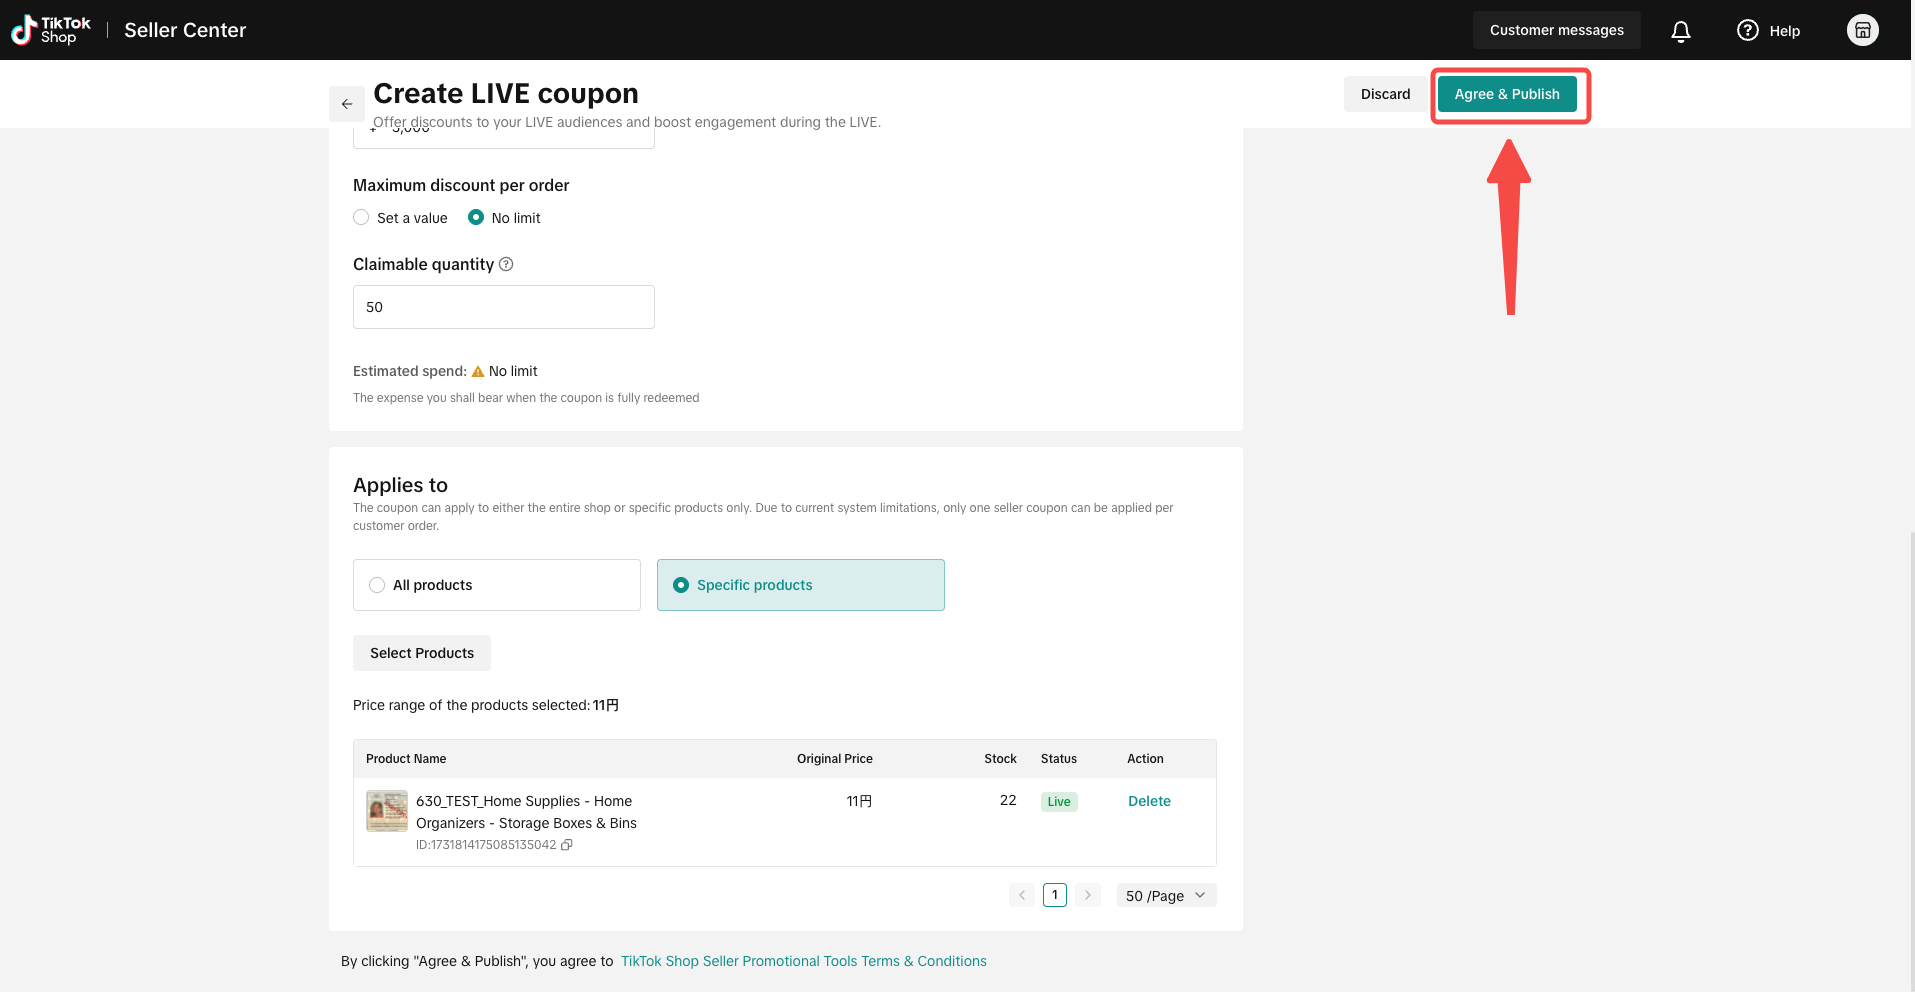Go to previous page chevron
The width and height of the screenshot is (1915, 992).
tap(1022, 895)
